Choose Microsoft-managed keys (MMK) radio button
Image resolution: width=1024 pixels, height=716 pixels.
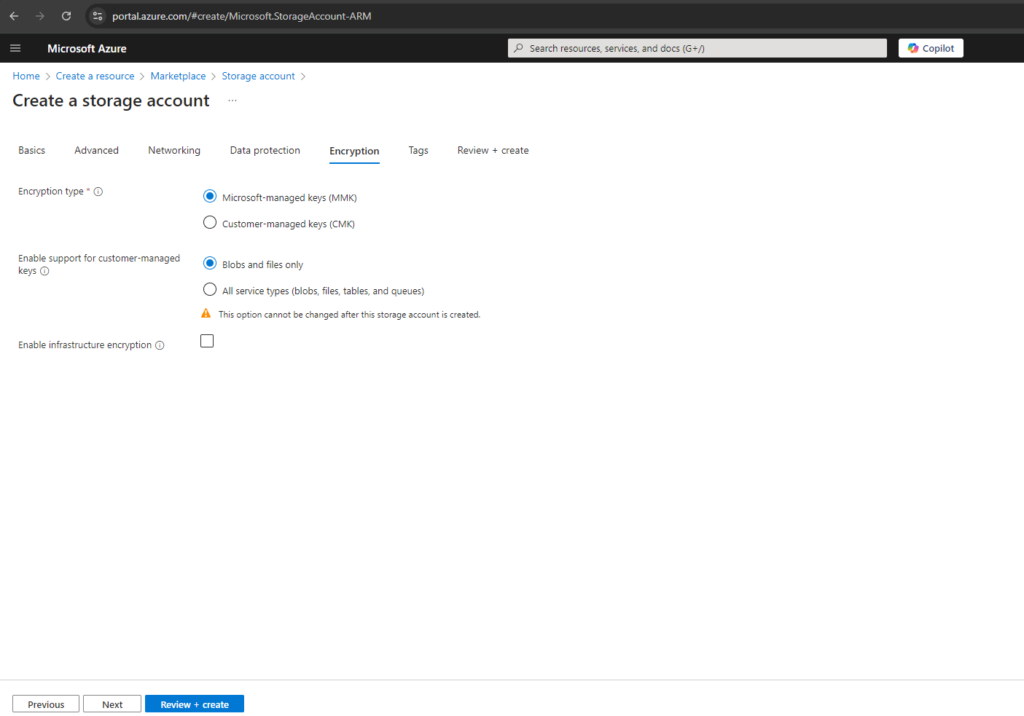point(210,196)
